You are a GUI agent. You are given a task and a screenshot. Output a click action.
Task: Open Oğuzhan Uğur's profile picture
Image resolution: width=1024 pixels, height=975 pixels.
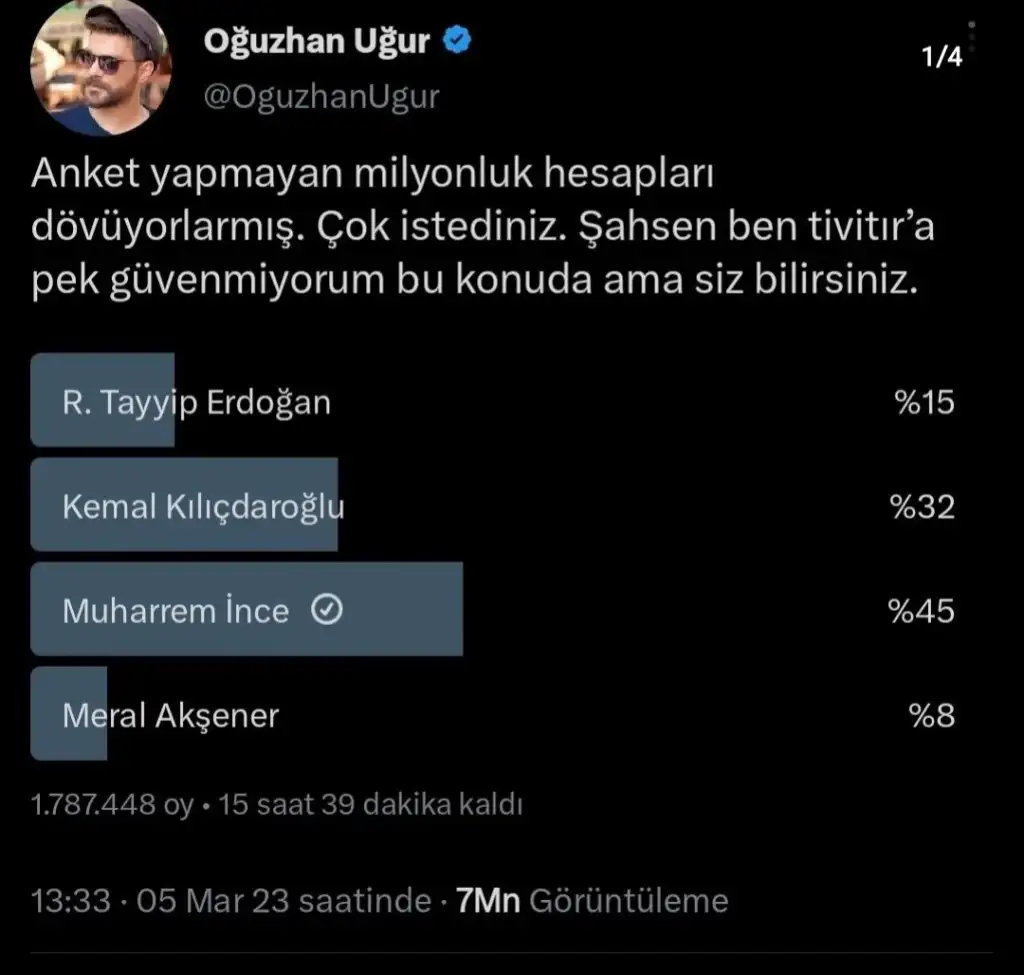pos(102,67)
